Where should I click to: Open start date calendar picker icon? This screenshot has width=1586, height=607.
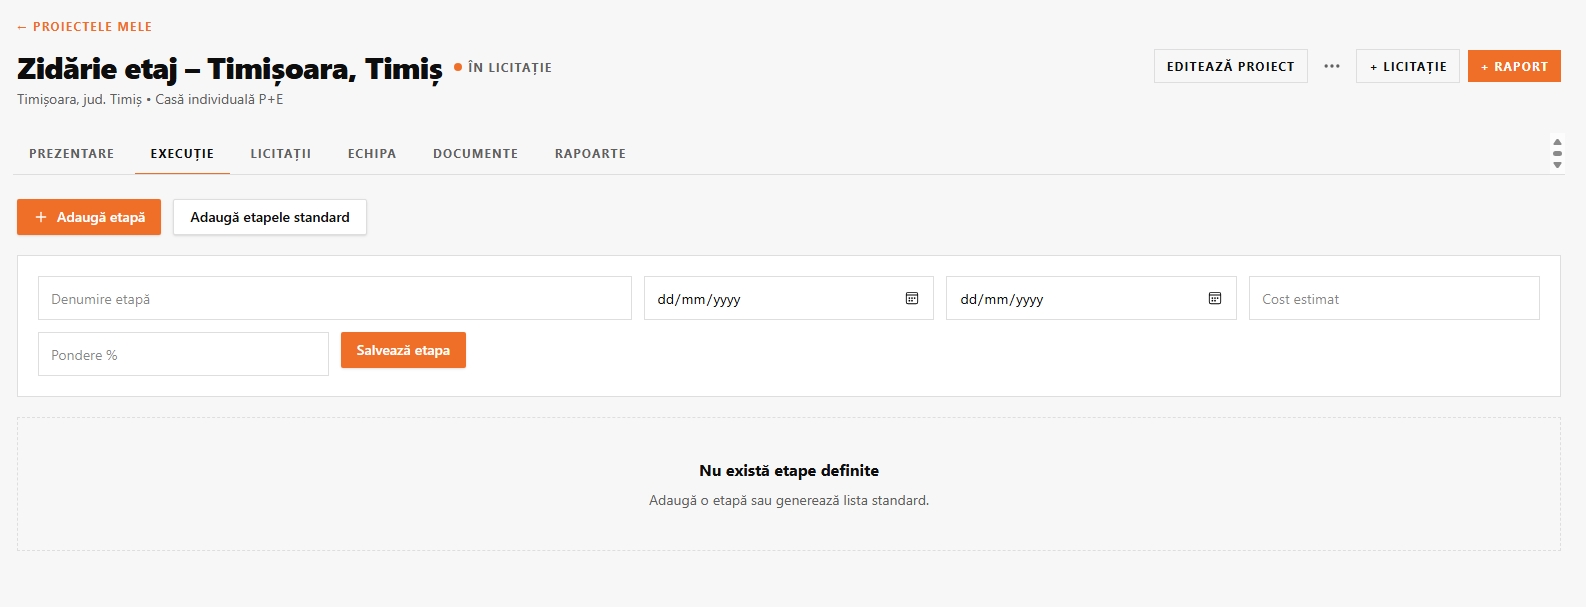click(912, 298)
